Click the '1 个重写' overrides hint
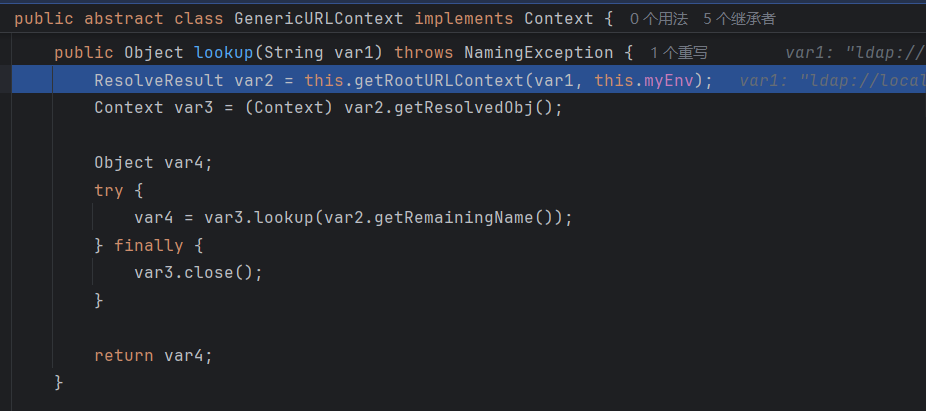The image size is (926, 411). [x=679, y=52]
